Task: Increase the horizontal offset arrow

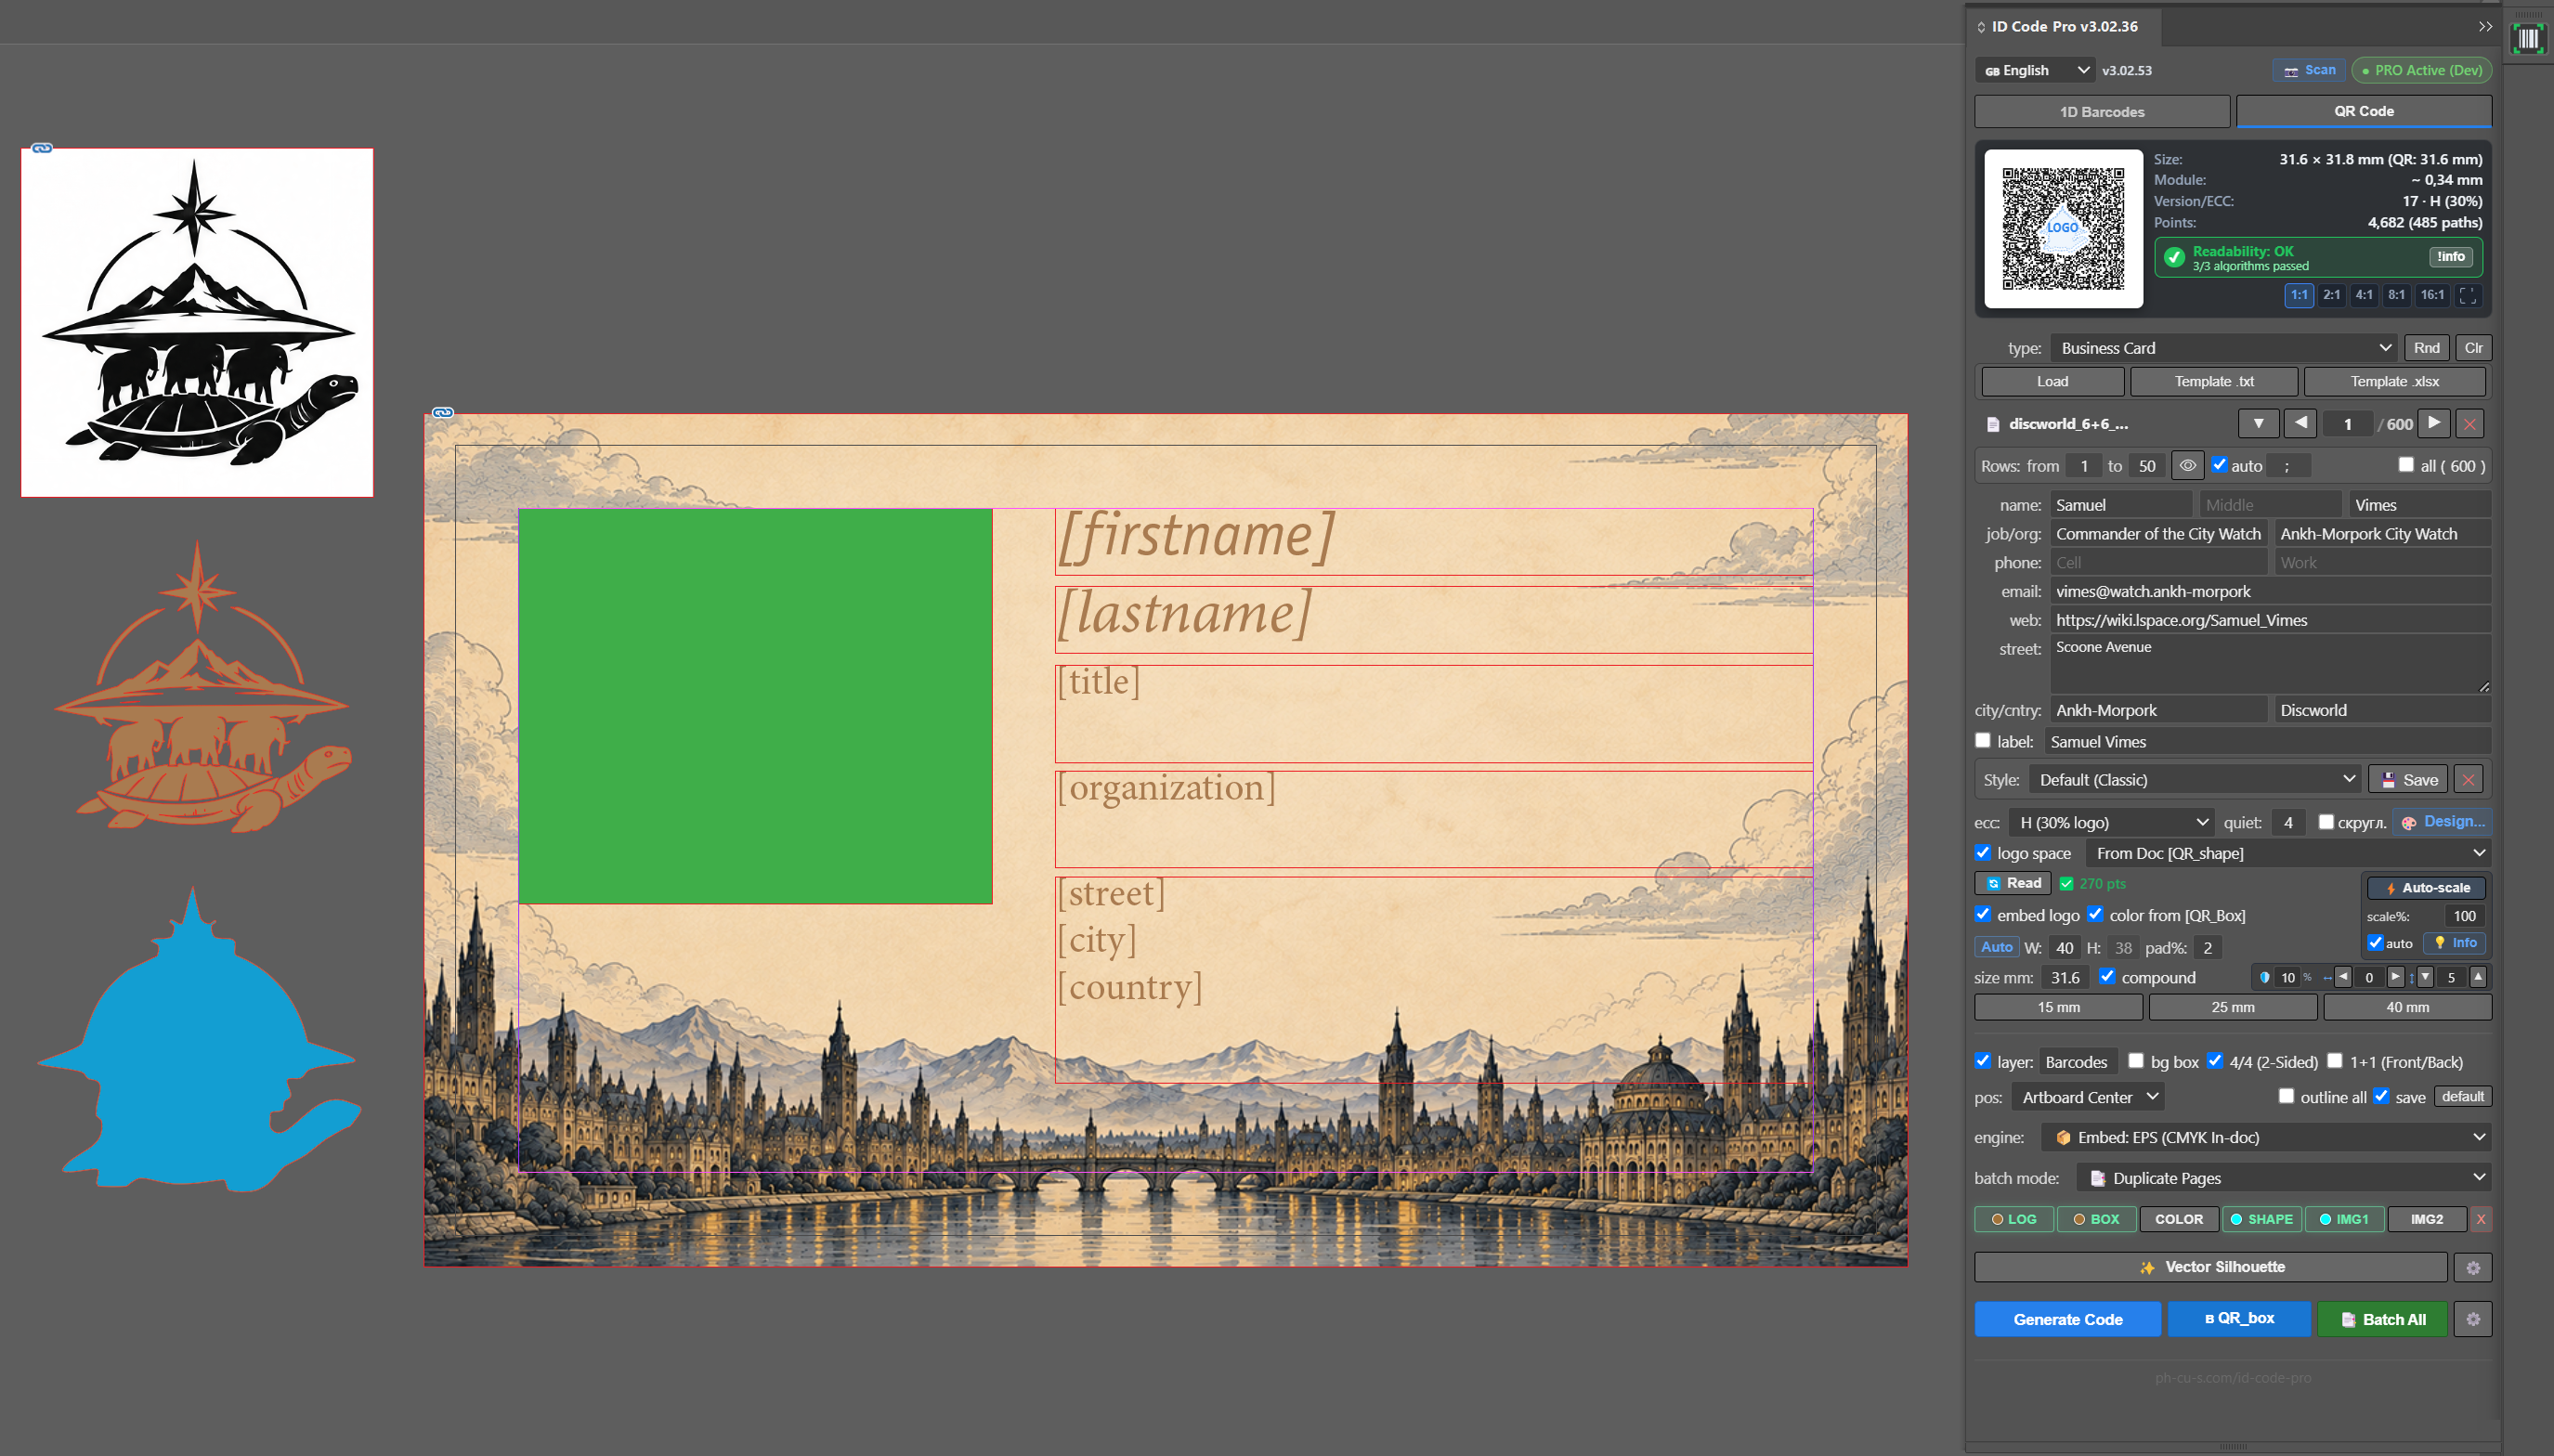Action: (2395, 977)
